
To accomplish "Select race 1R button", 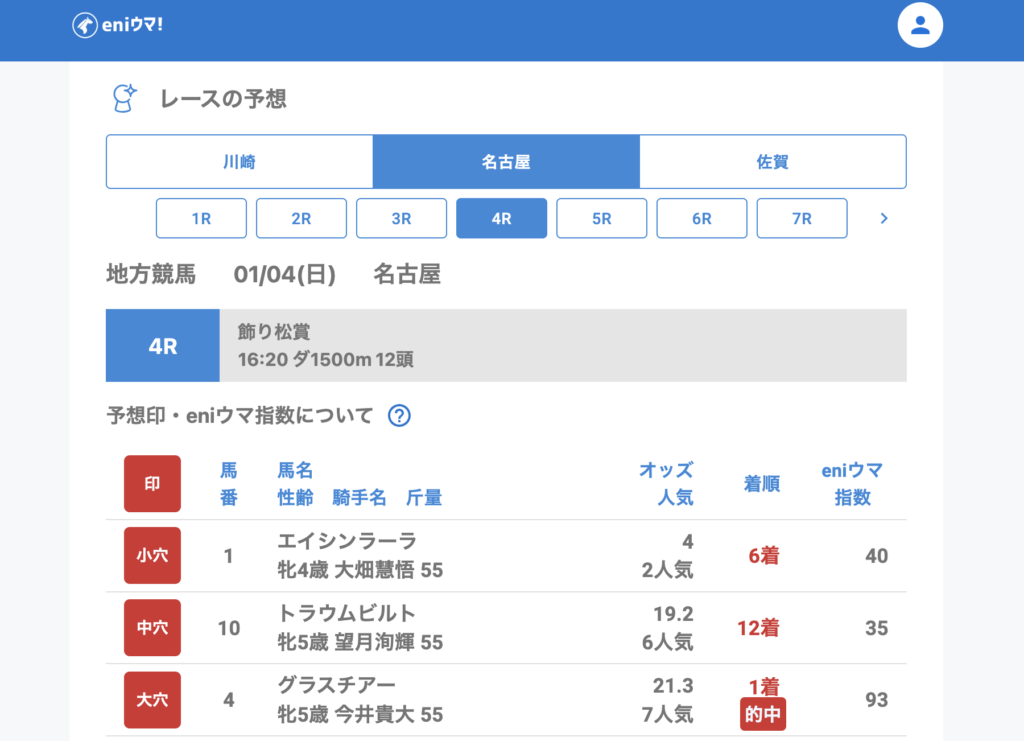I will pyautogui.click(x=201, y=218).
